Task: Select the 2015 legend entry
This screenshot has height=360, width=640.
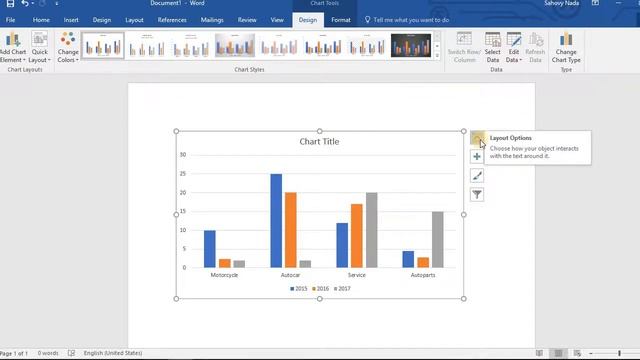Action: point(299,289)
